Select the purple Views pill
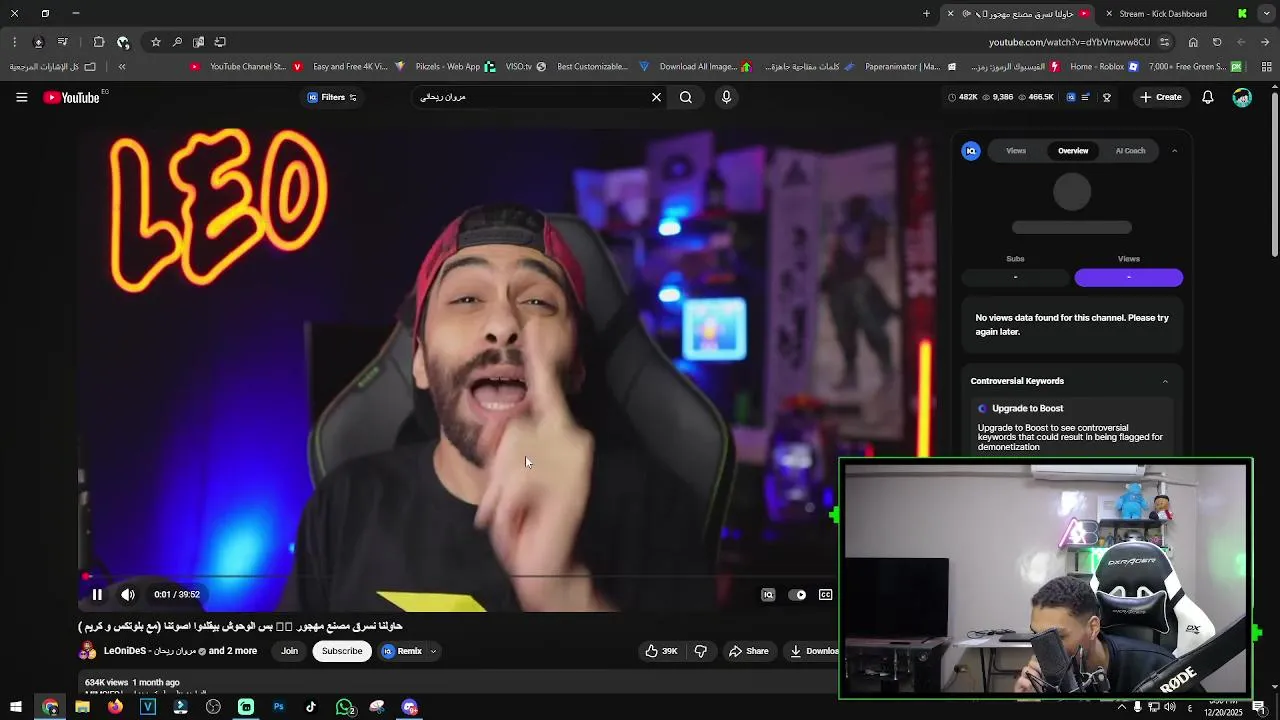 click(x=1128, y=277)
